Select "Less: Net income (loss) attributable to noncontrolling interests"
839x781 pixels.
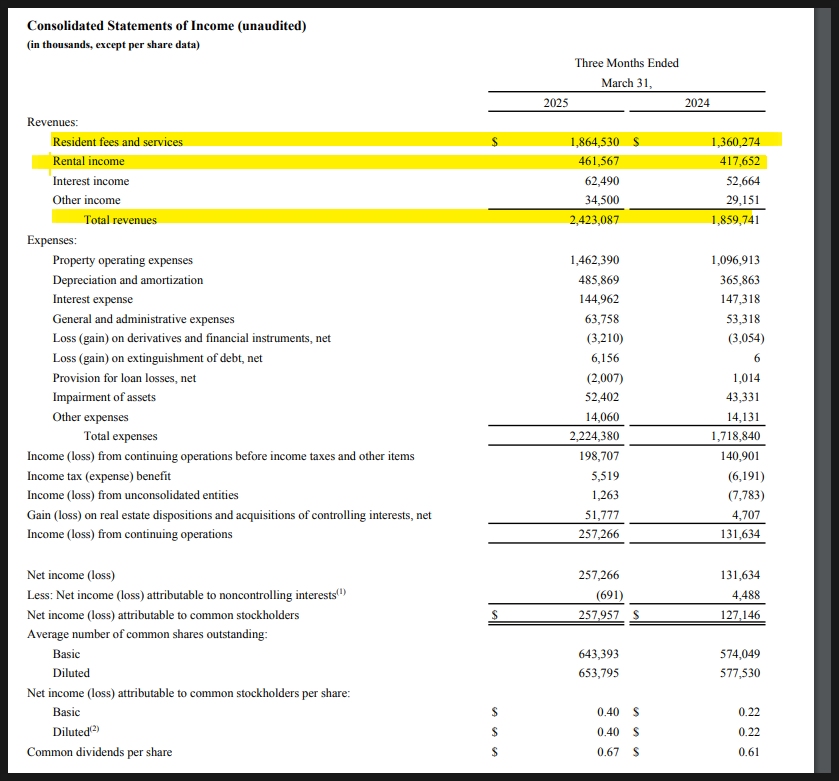click(x=186, y=594)
